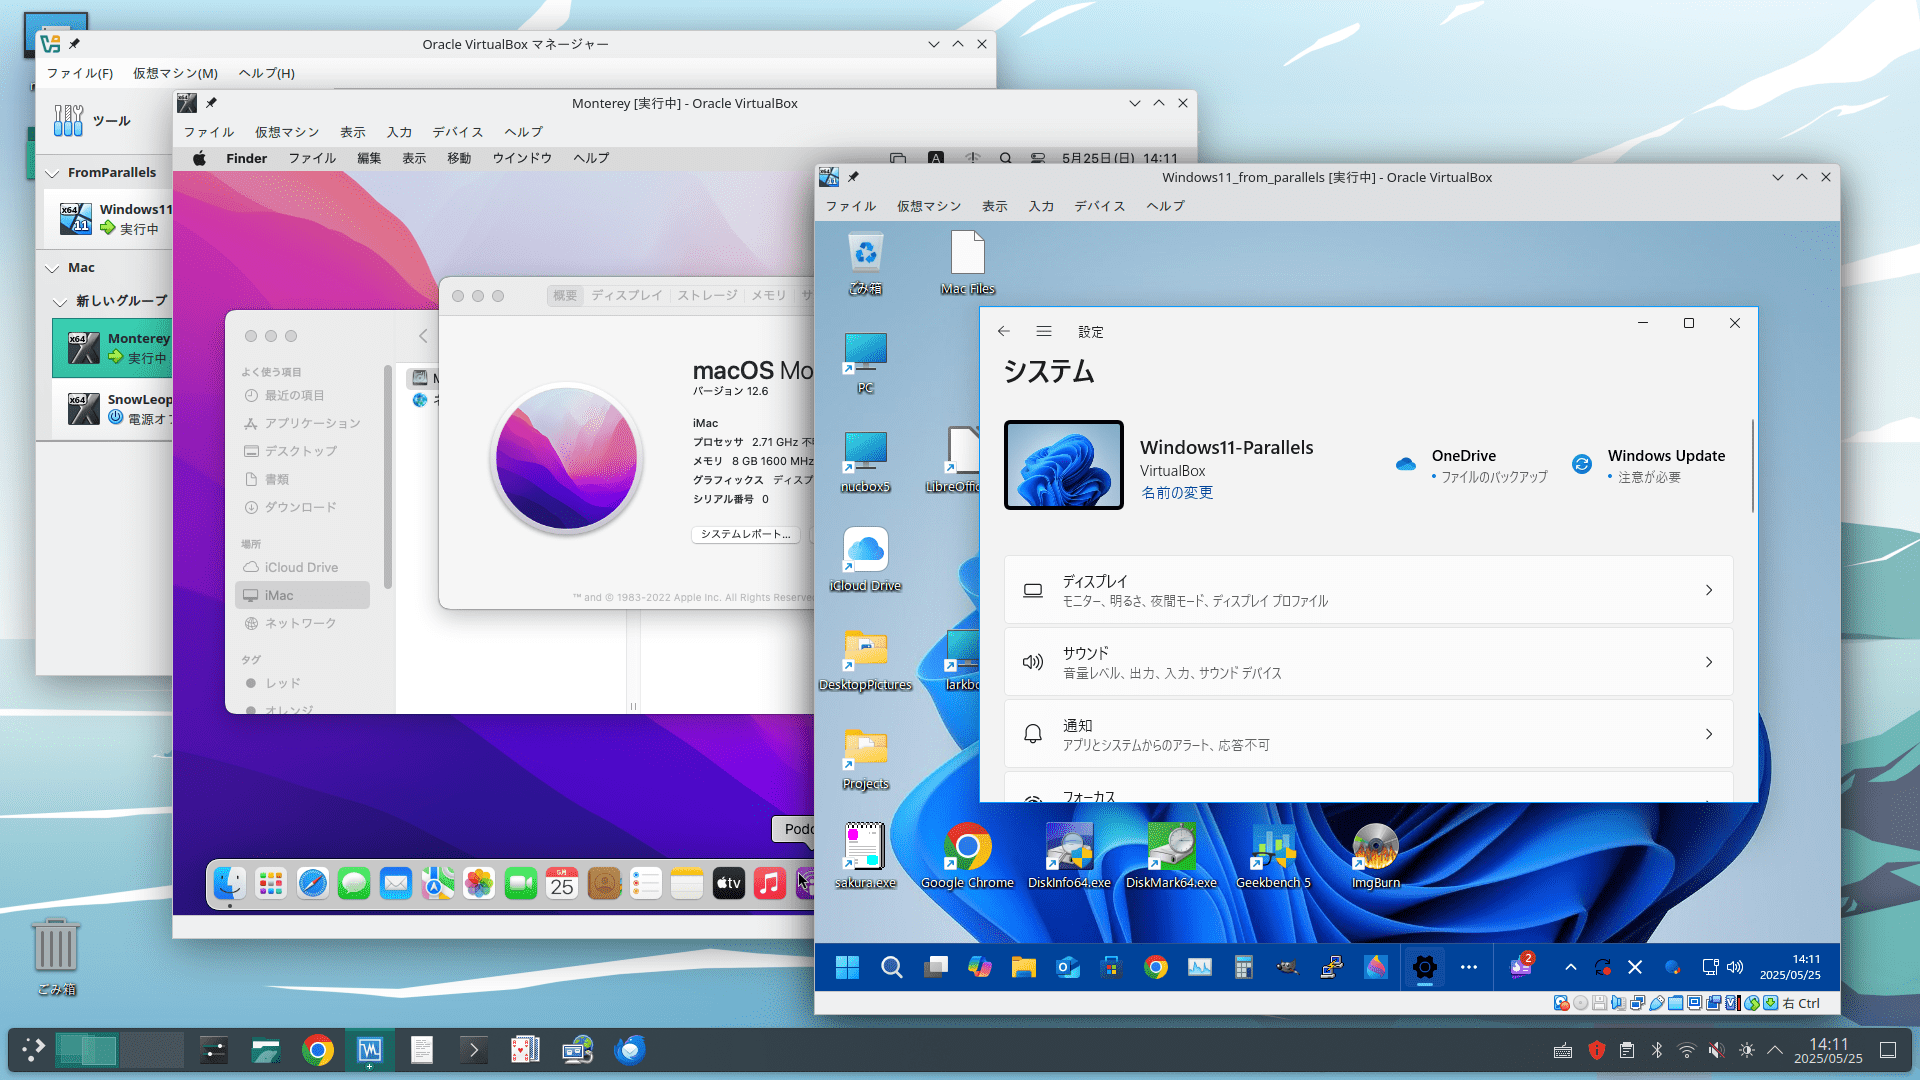This screenshot has width=1920, height=1080.
Task: Select Geekbench 5 desktop icon
Action: (x=1273, y=856)
